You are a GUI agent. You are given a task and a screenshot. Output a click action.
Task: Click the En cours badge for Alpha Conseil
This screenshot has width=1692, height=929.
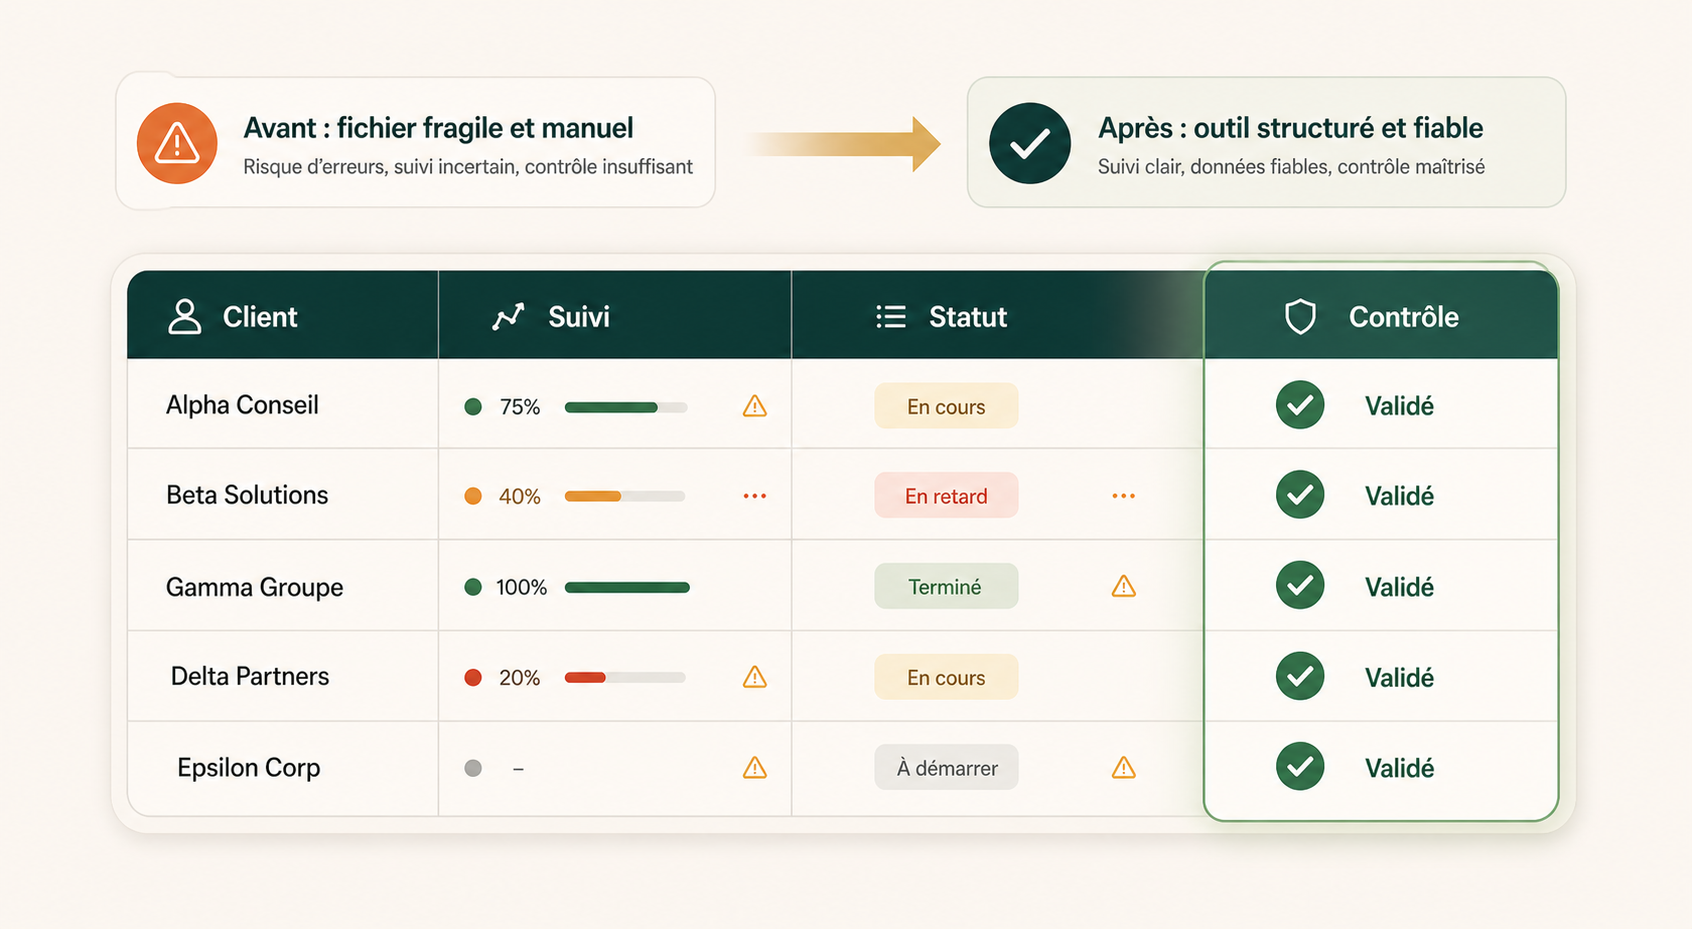[946, 406]
